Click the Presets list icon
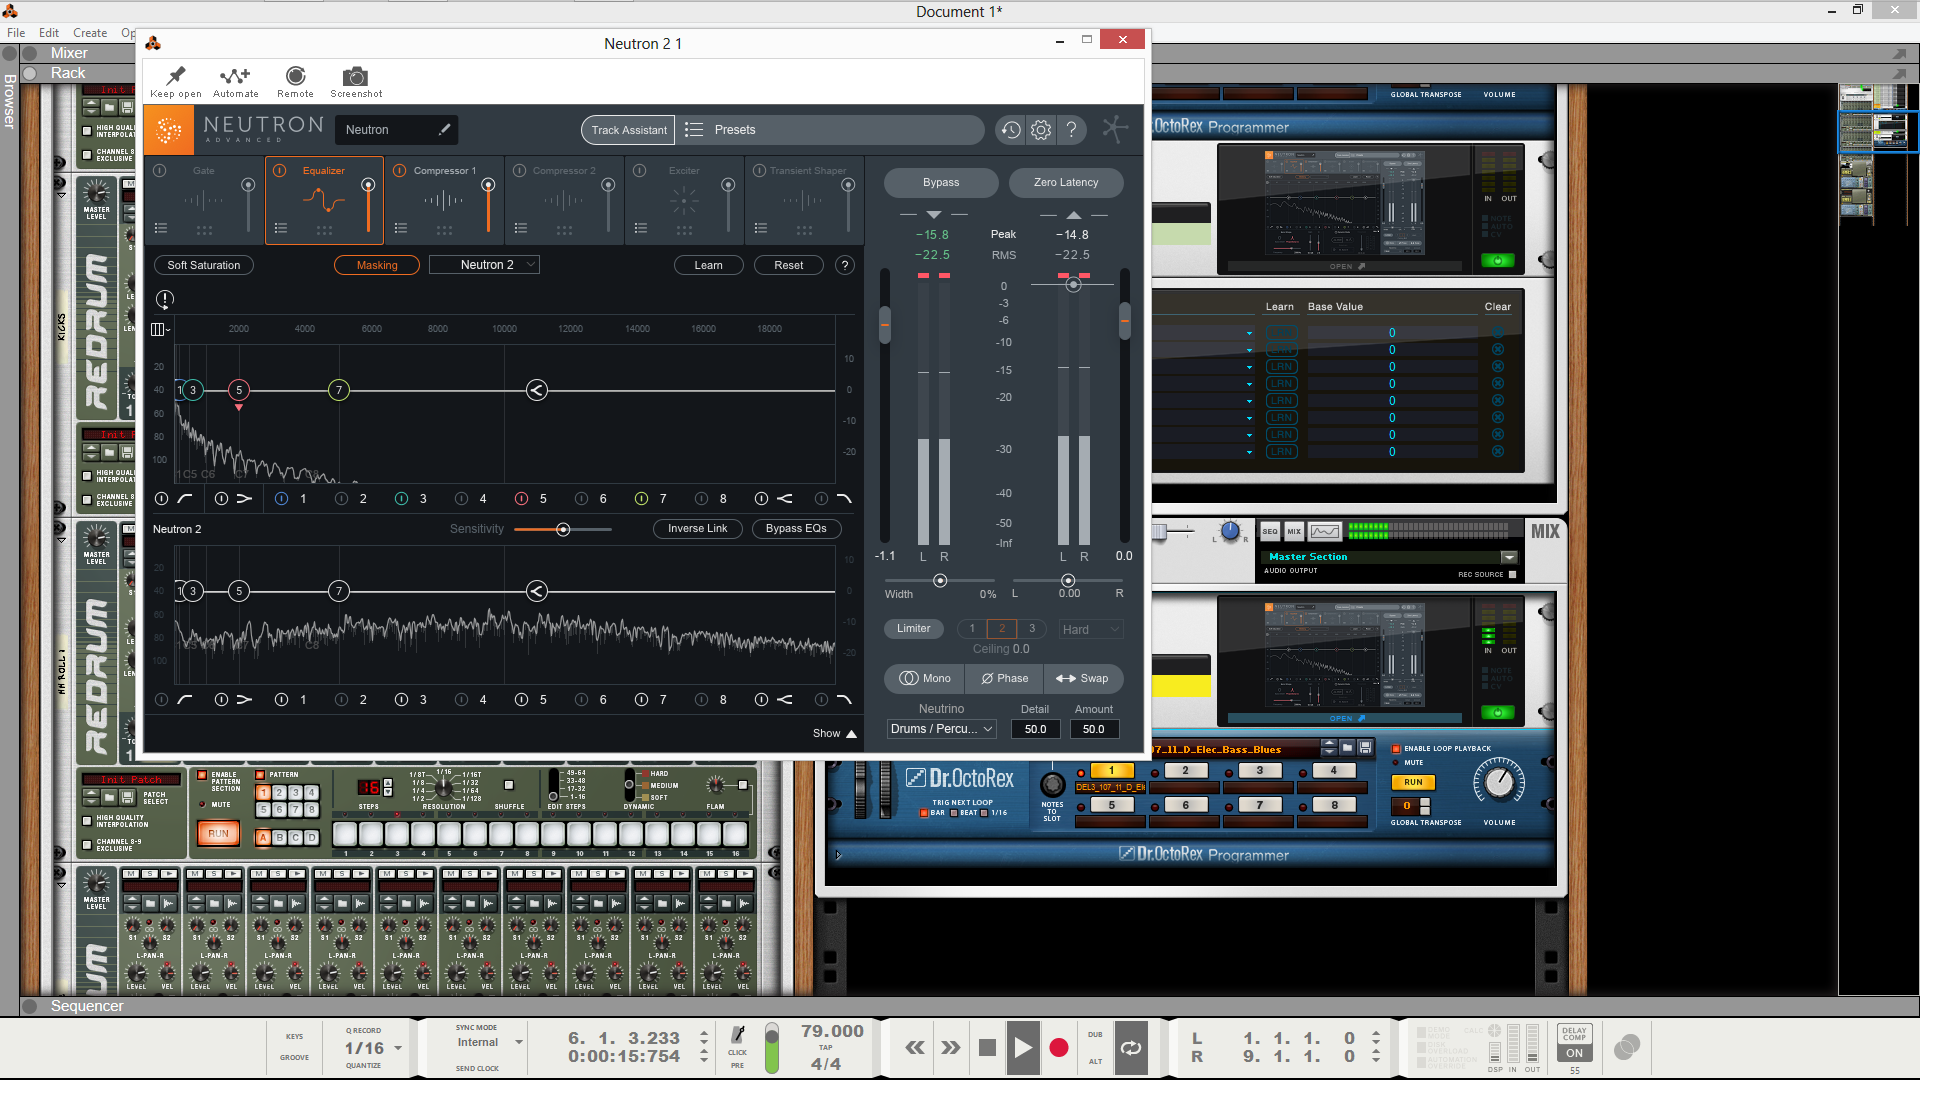The width and height of the screenshot is (1942, 1098). click(694, 130)
